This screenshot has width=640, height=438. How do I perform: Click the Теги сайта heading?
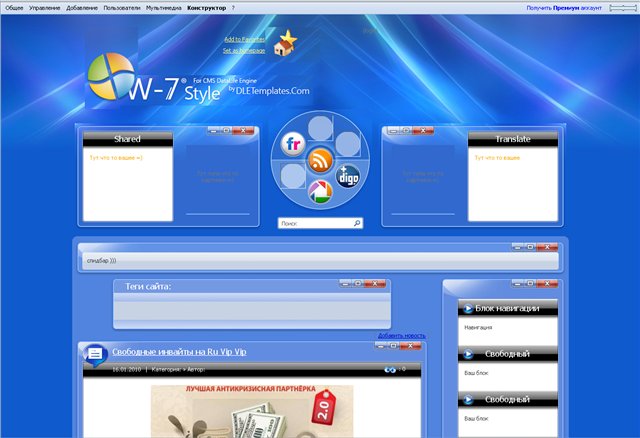[x=148, y=287]
